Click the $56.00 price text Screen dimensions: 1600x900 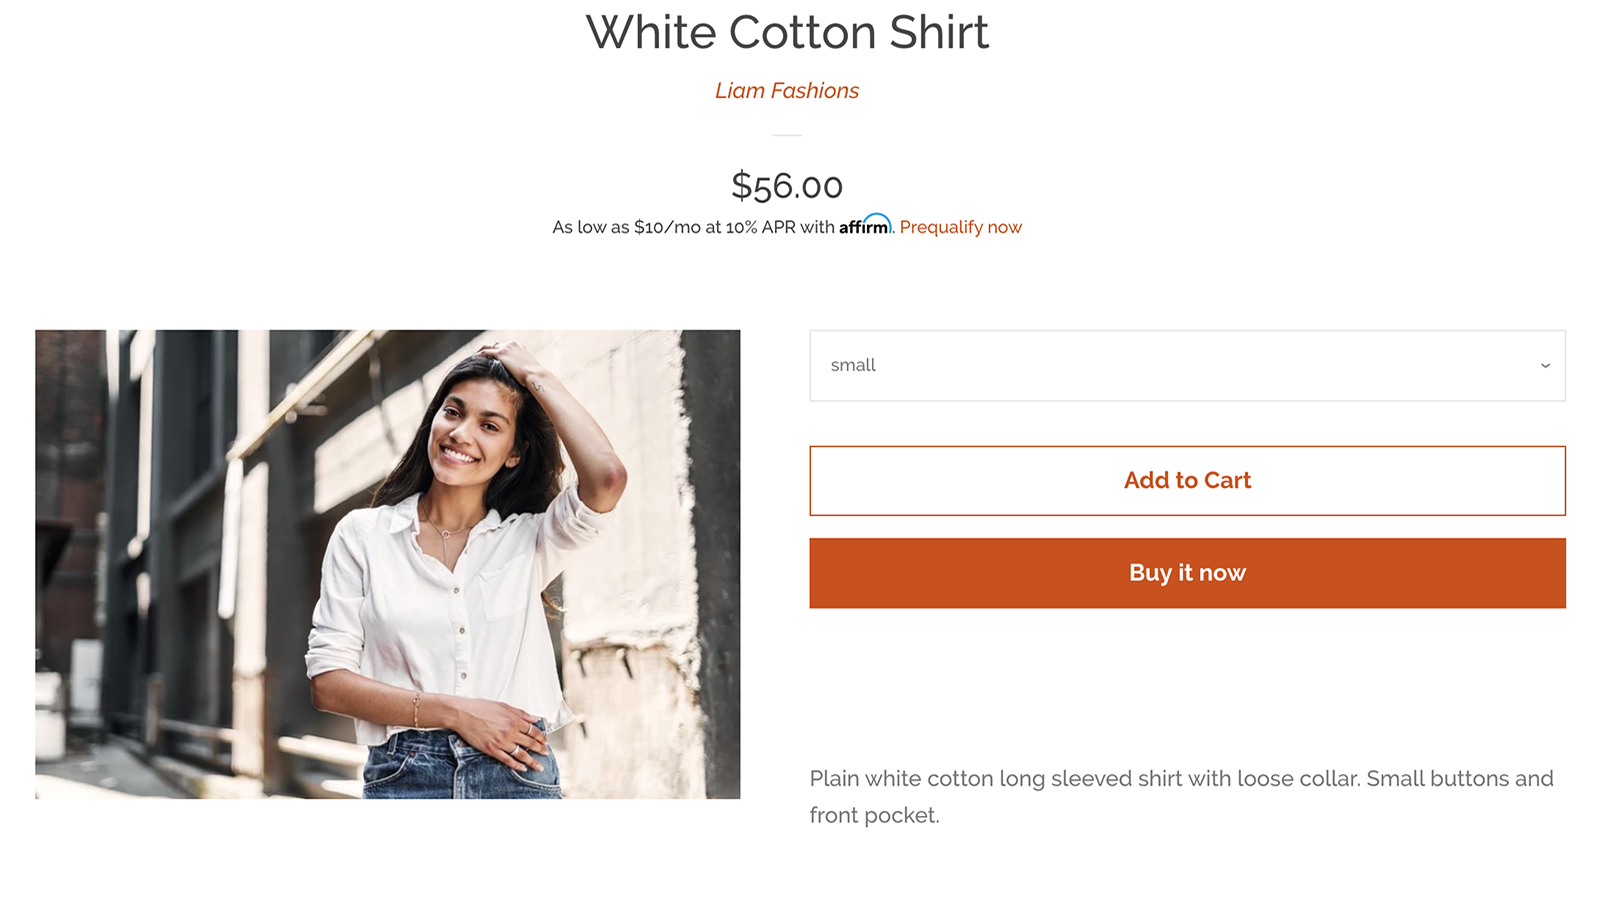[x=787, y=185]
